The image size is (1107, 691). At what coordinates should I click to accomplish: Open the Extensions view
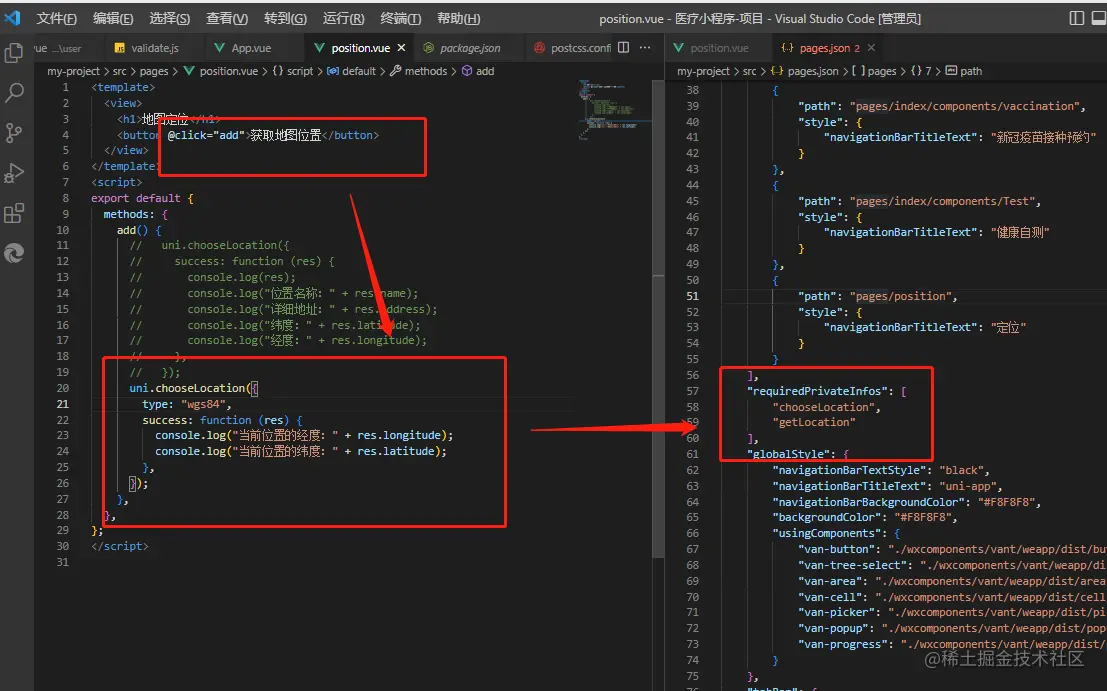pyautogui.click(x=15, y=213)
